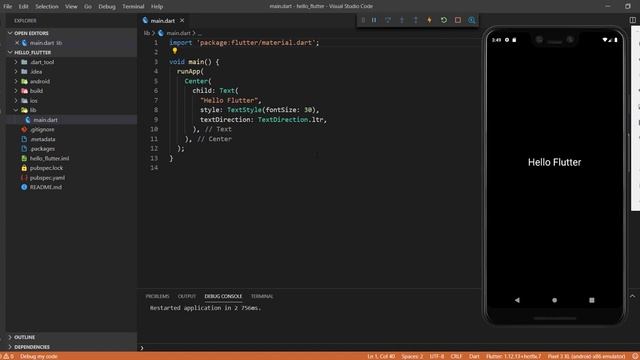Switch to the OUTPUT panel tab
This screenshot has height=360, width=640.
click(x=187, y=296)
